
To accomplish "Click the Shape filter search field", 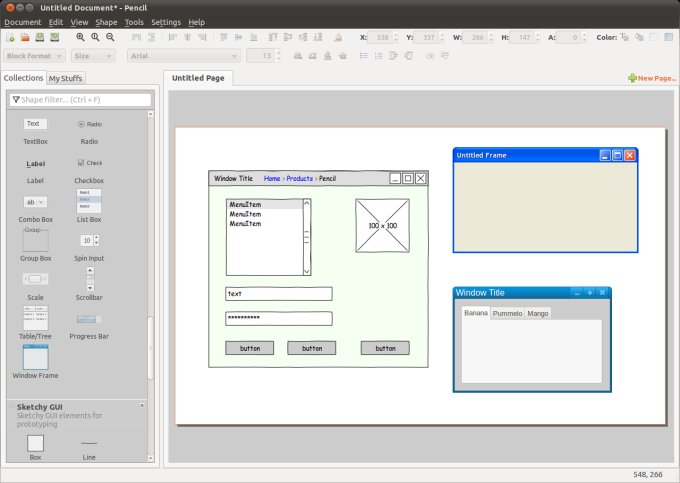I will (x=80, y=100).
